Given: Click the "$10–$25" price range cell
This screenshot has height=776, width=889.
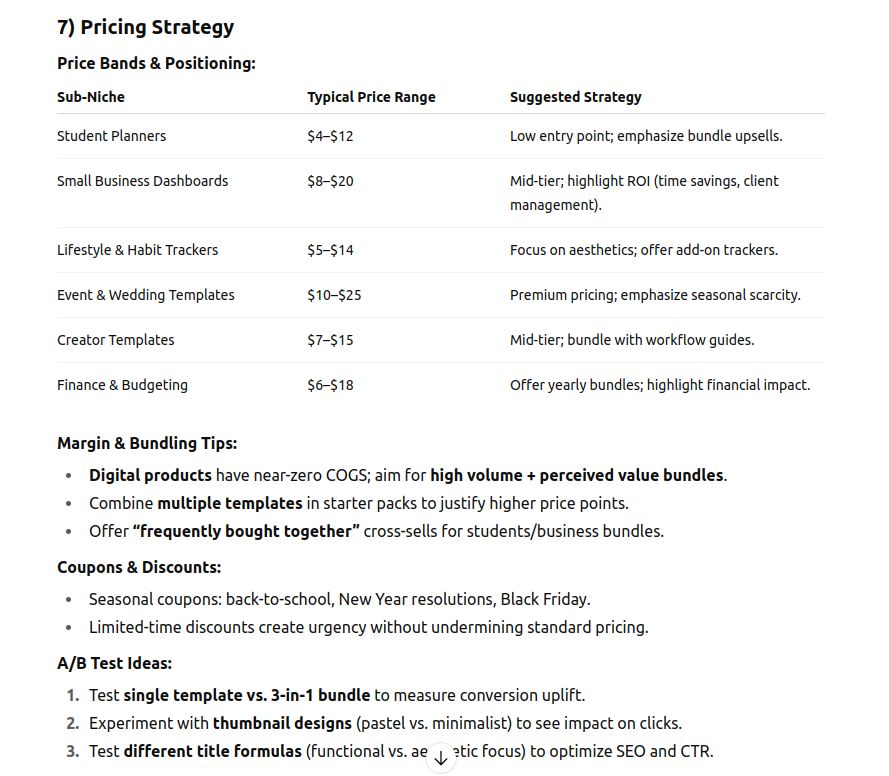Looking at the screenshot, I should 334,295.
